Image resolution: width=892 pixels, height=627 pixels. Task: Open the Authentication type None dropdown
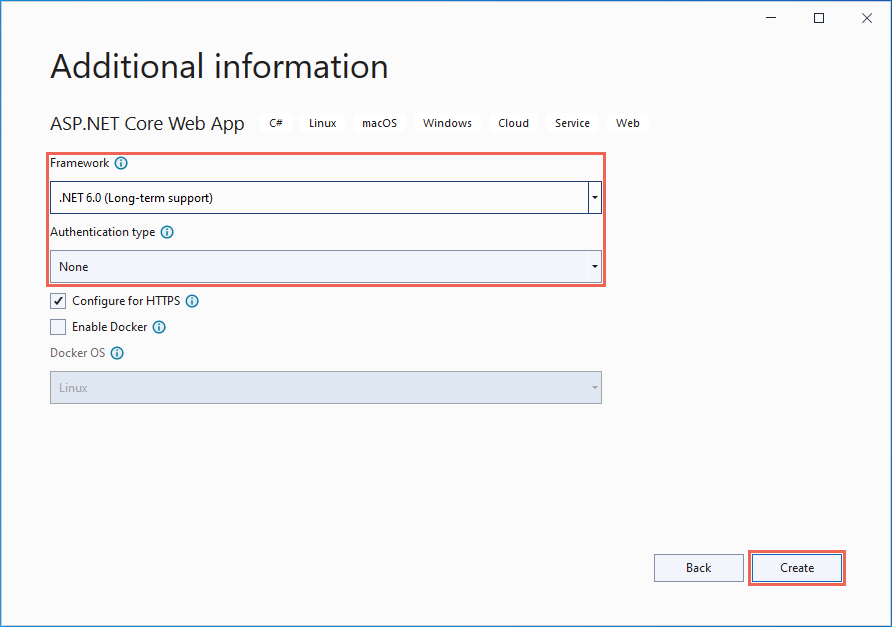click(x=325, y=266)
